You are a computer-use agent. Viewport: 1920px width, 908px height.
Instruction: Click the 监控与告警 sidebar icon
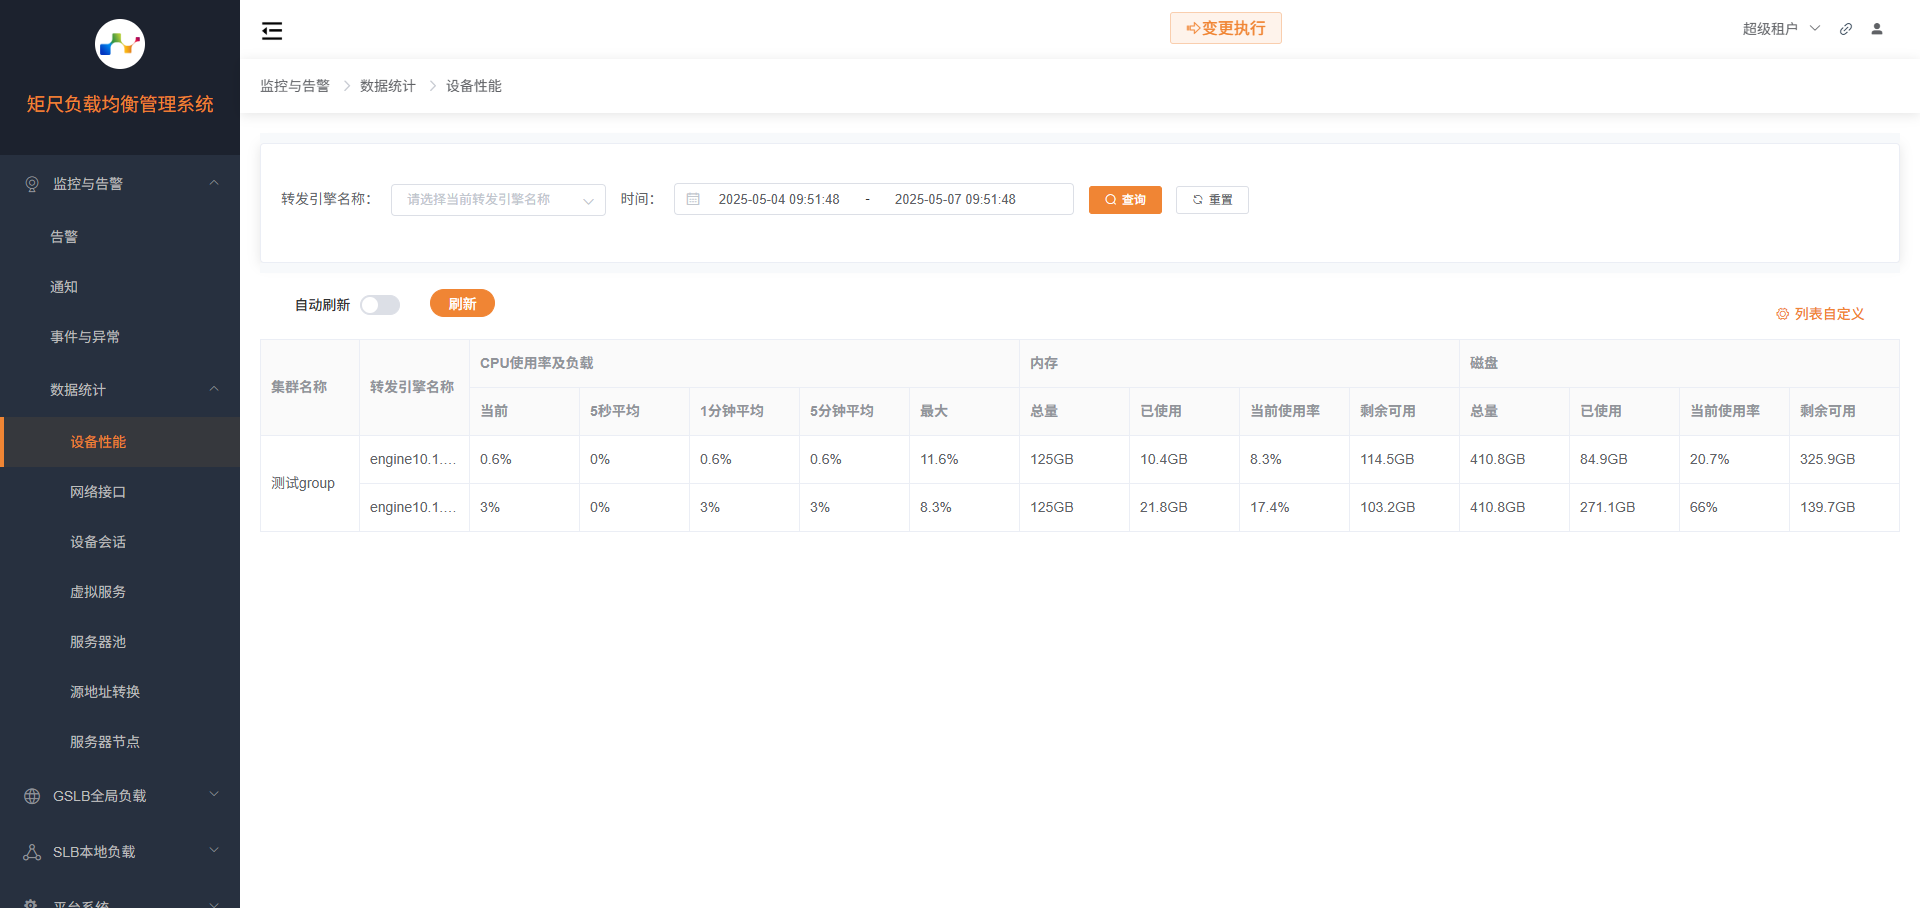pos(32,184)
